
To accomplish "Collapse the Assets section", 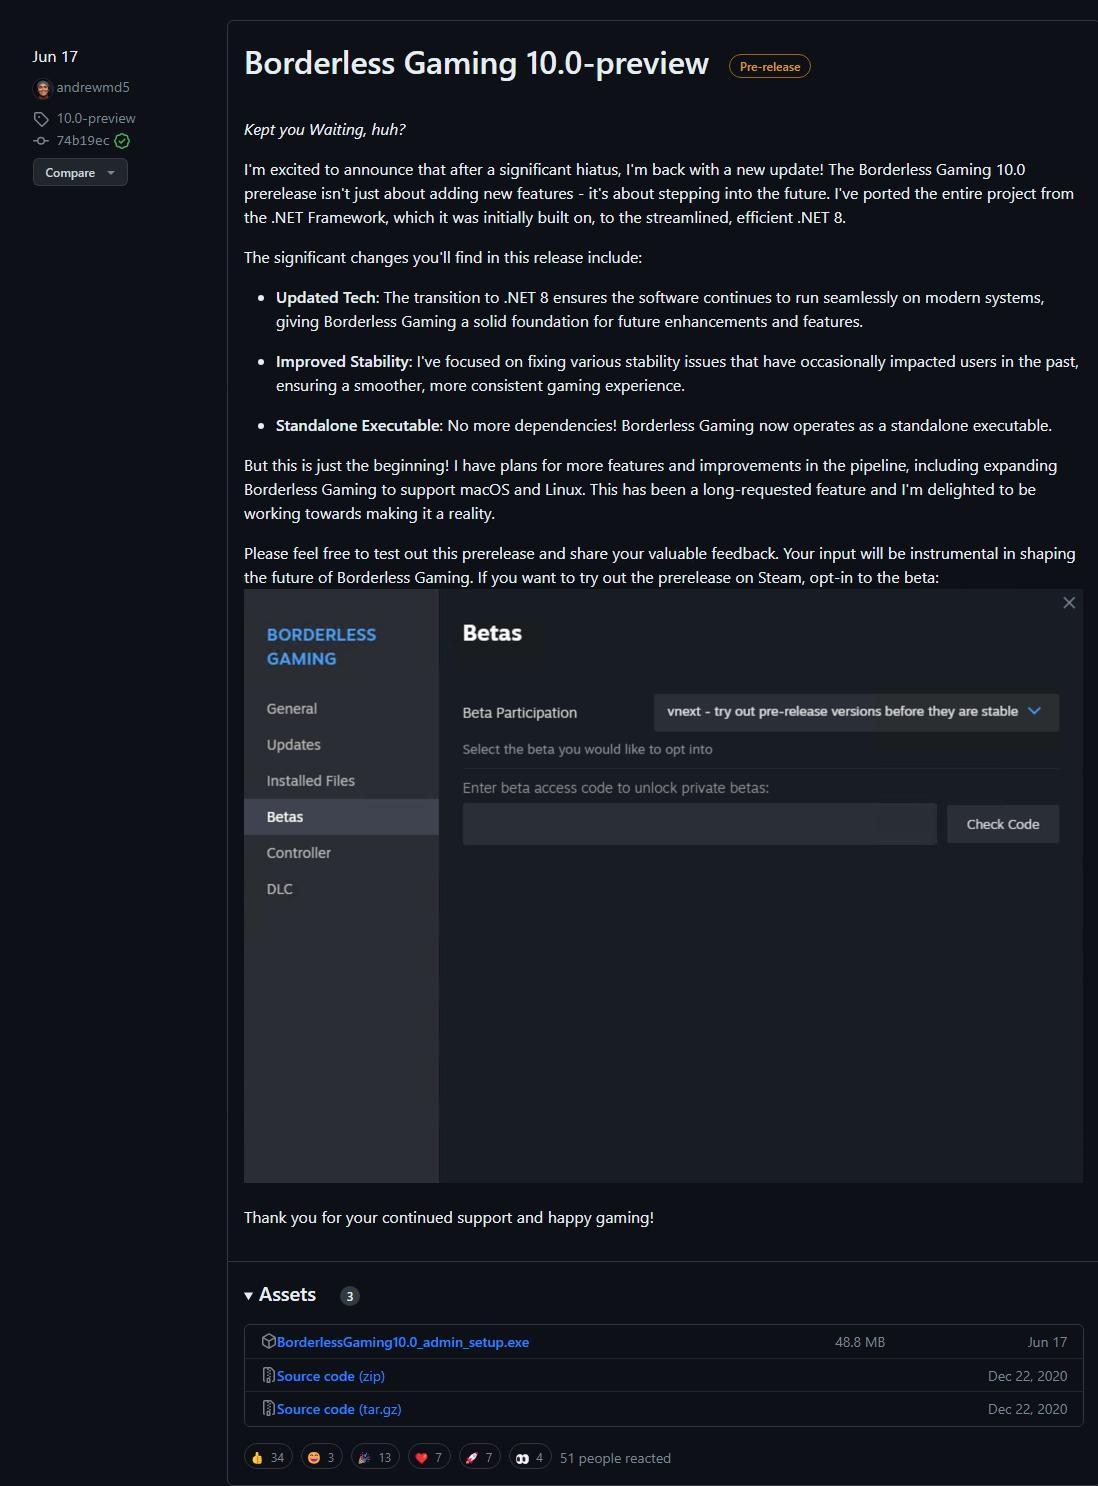I will click(249, 1295).
